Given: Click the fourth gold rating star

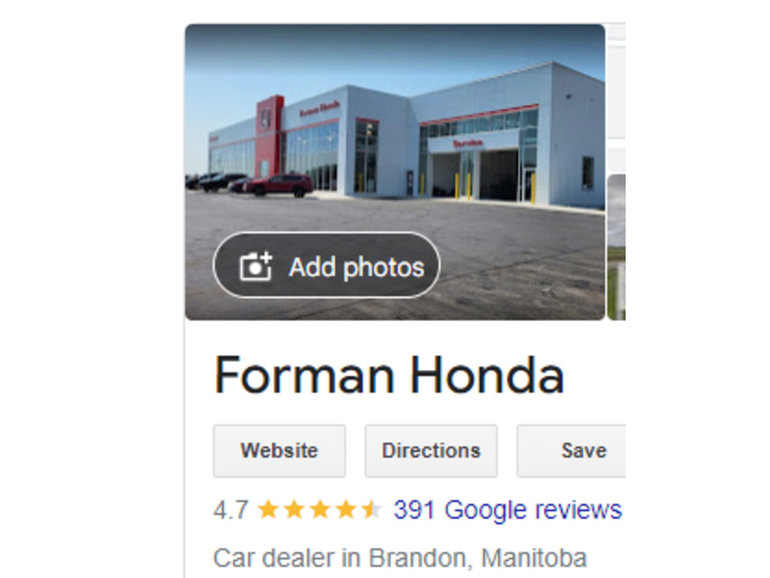Looking at the screenshot, I should point(346,509).
